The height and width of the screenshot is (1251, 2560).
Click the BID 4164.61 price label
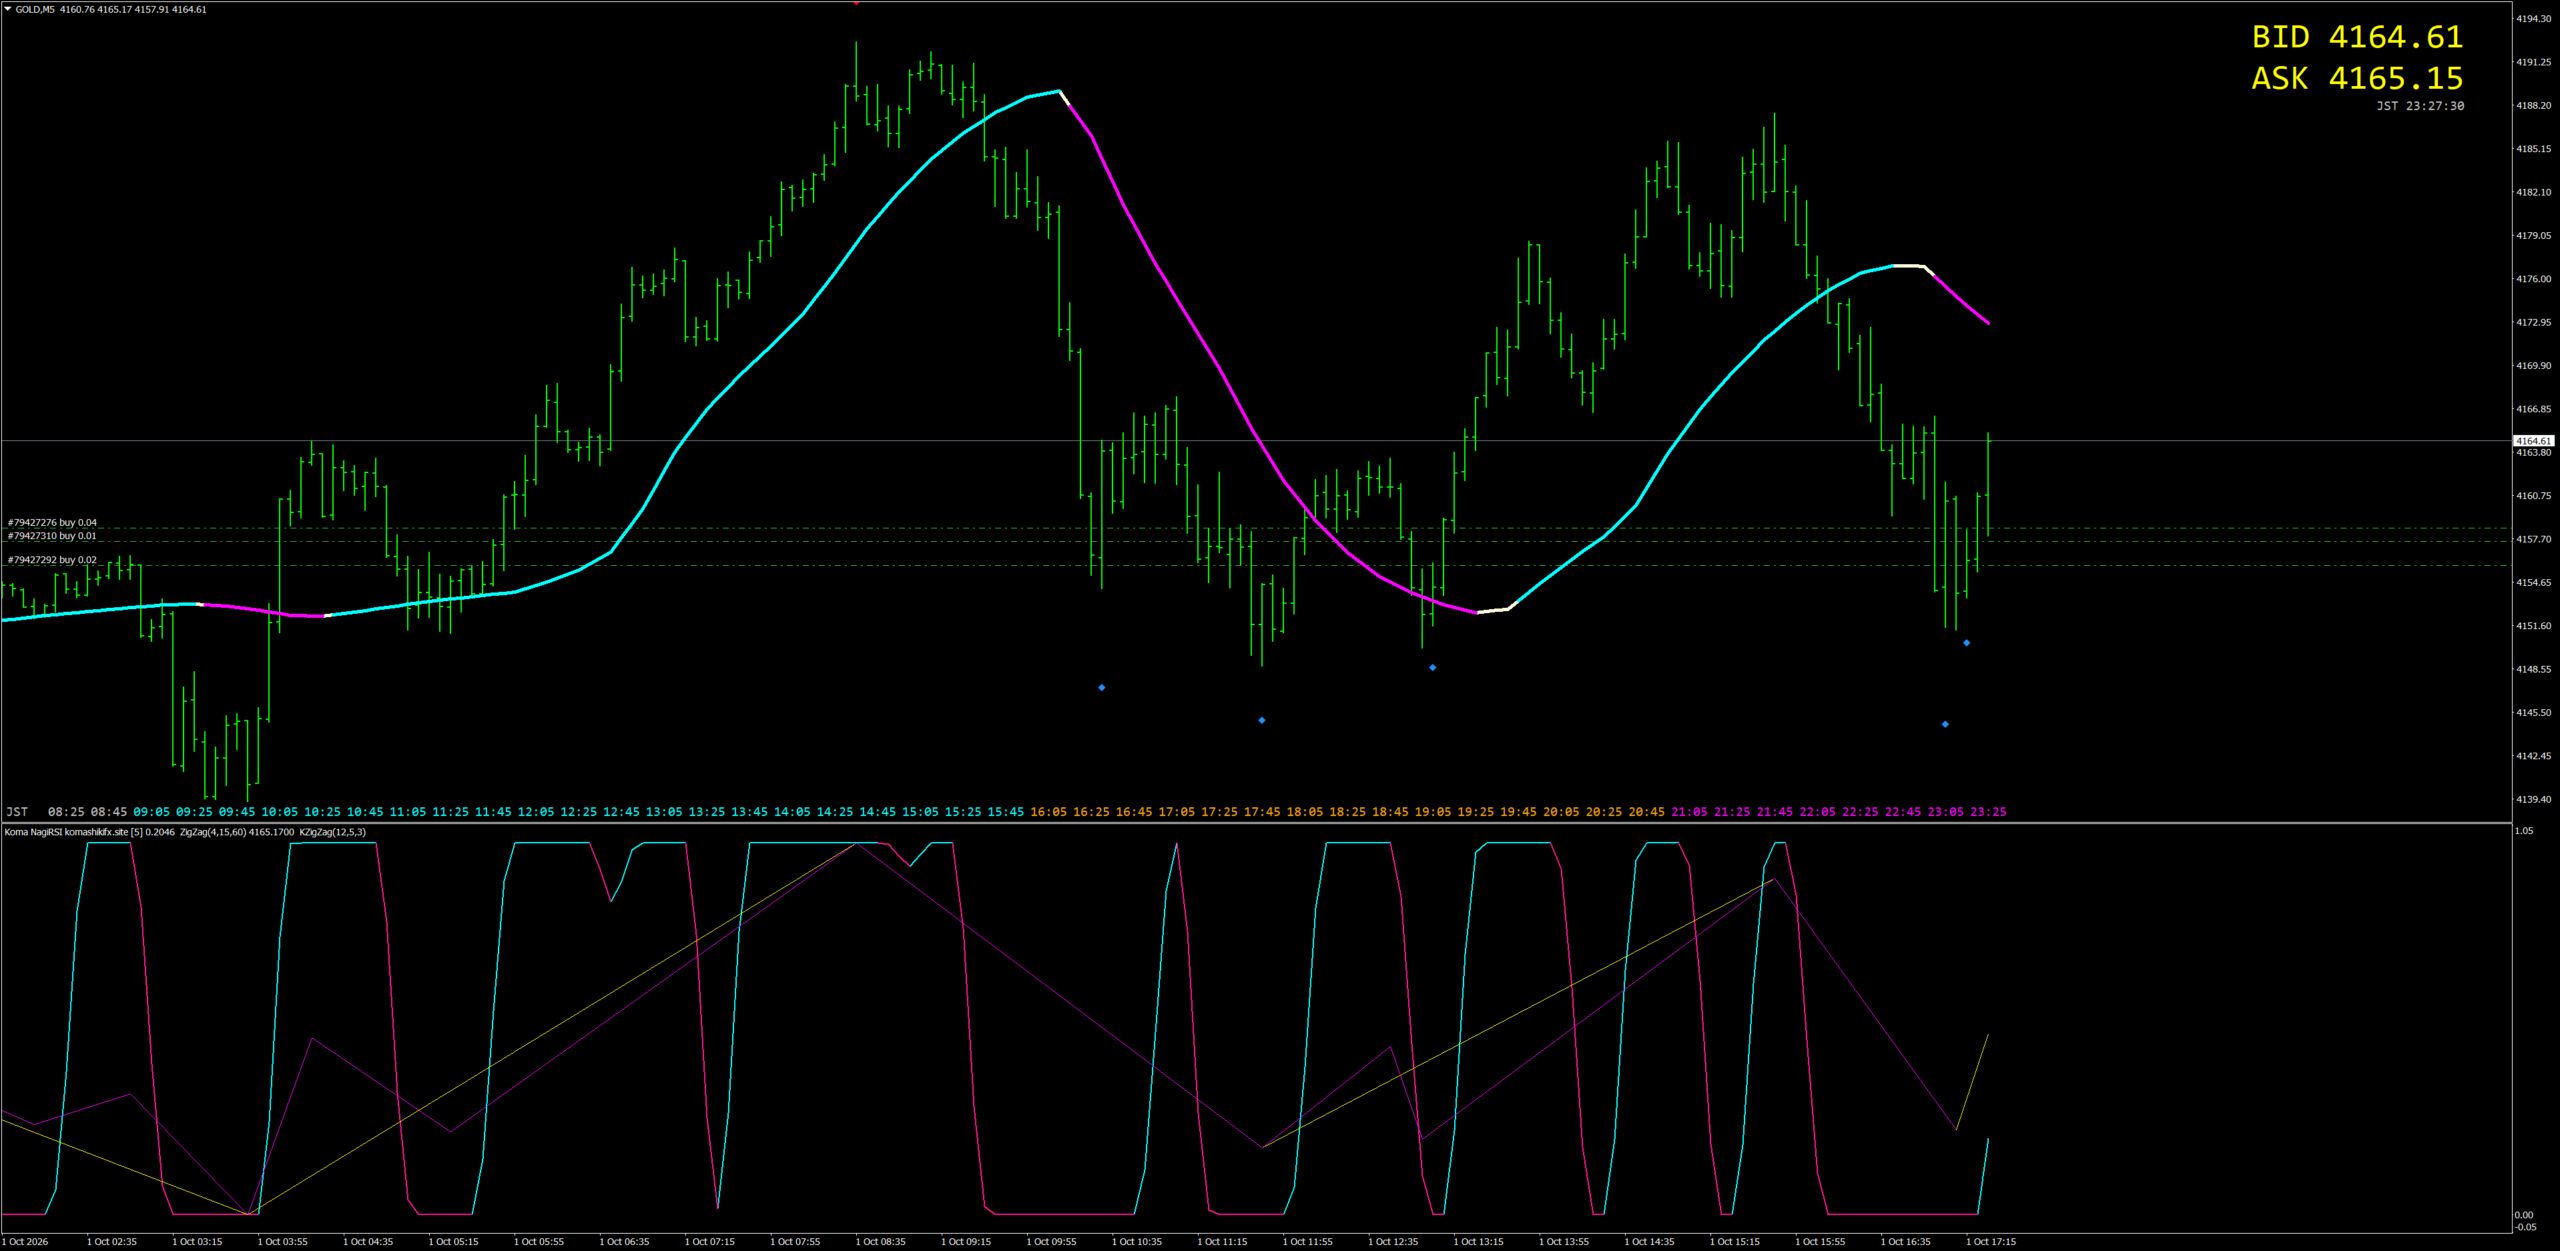coord(2357,37)
